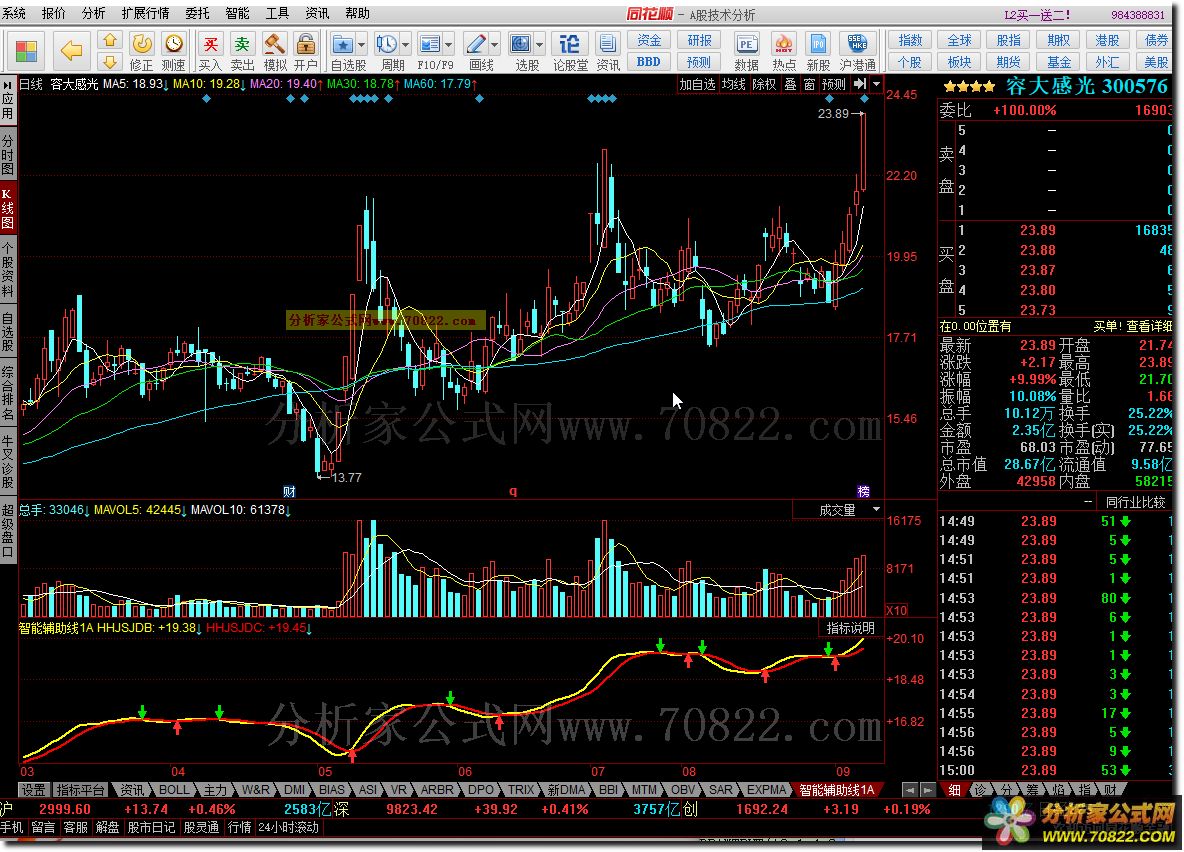1184x852 pixels.
Task: Toggle 除权 ex-rights adjustment
Action: [x=764, y=85]
